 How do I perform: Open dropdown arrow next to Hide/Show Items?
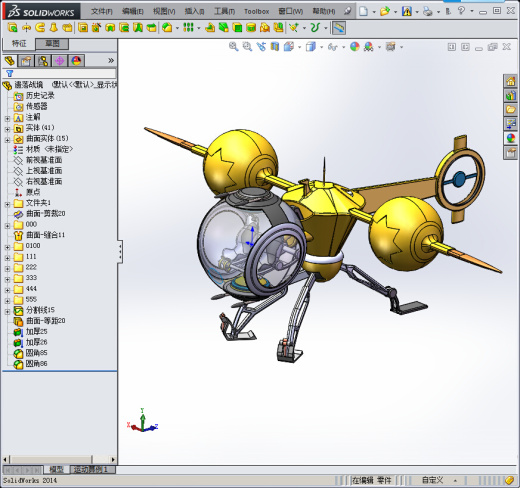click(x=343, y=47)
